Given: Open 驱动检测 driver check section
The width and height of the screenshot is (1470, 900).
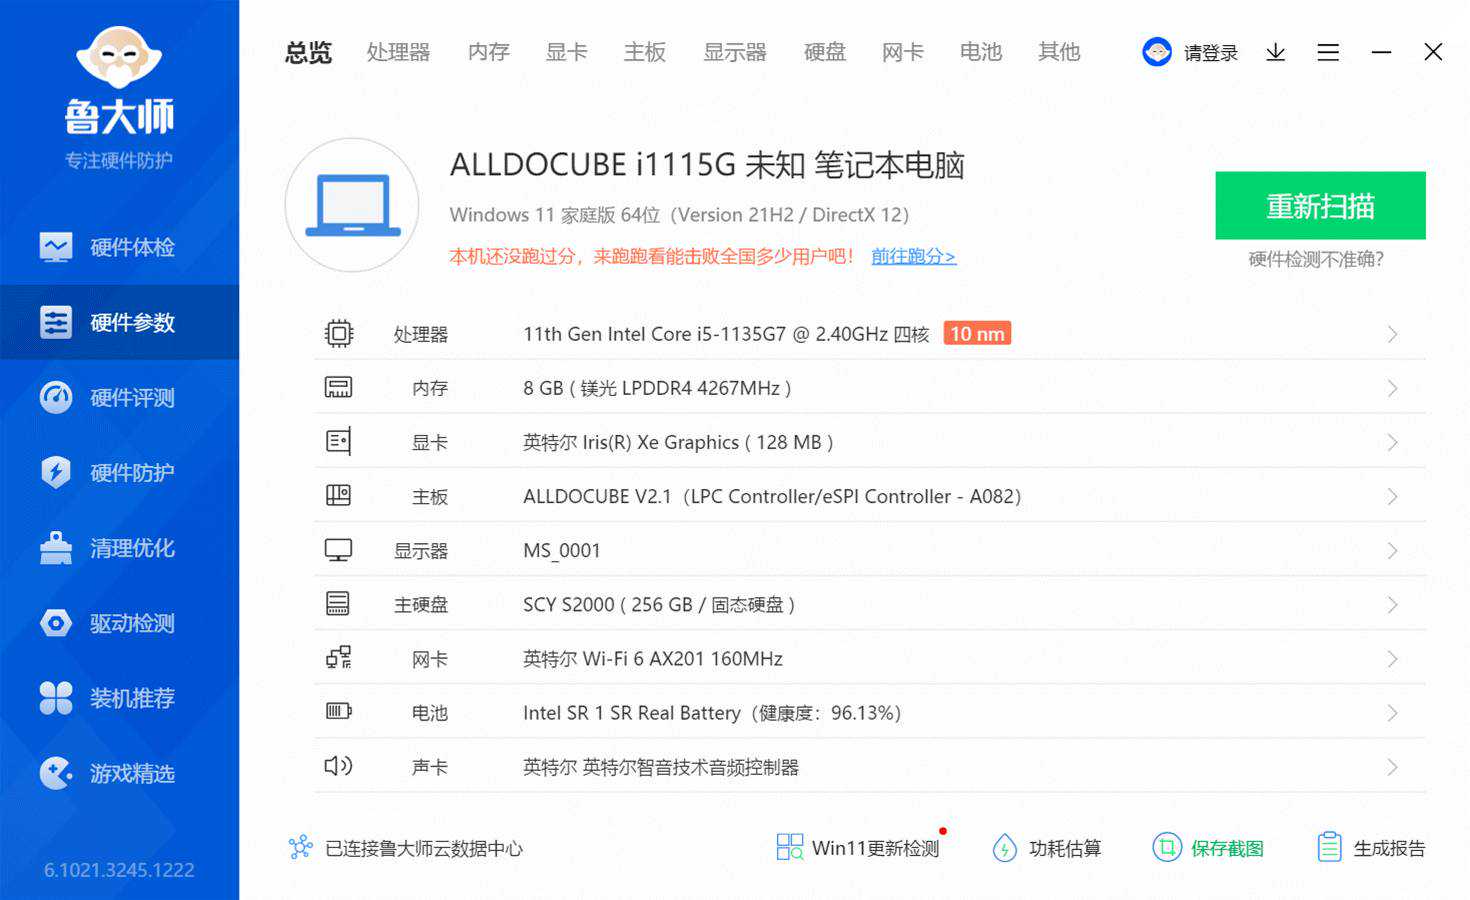Looking at the screenshot, I should [119, 623].
